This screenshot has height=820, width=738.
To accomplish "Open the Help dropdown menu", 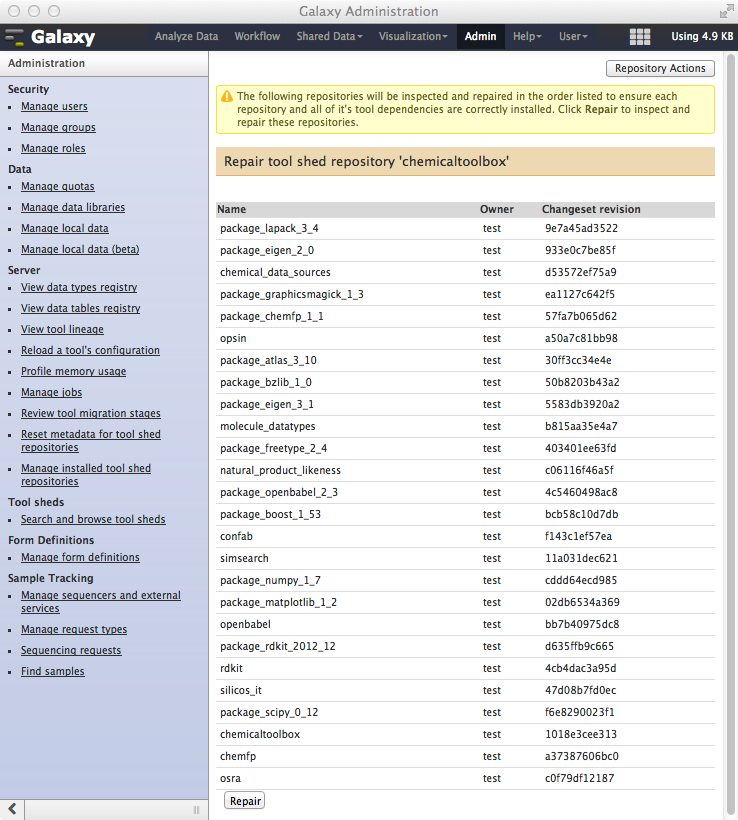I will click(x=527, y=37).
